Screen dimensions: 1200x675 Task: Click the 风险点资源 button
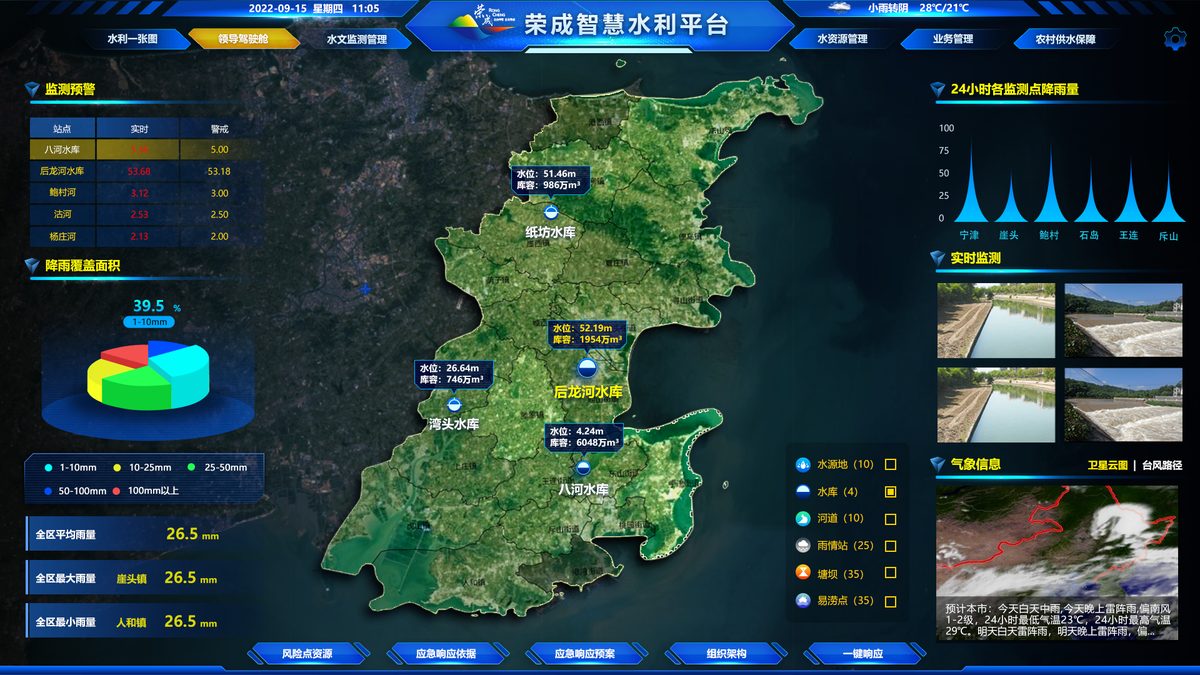[307, 654]
